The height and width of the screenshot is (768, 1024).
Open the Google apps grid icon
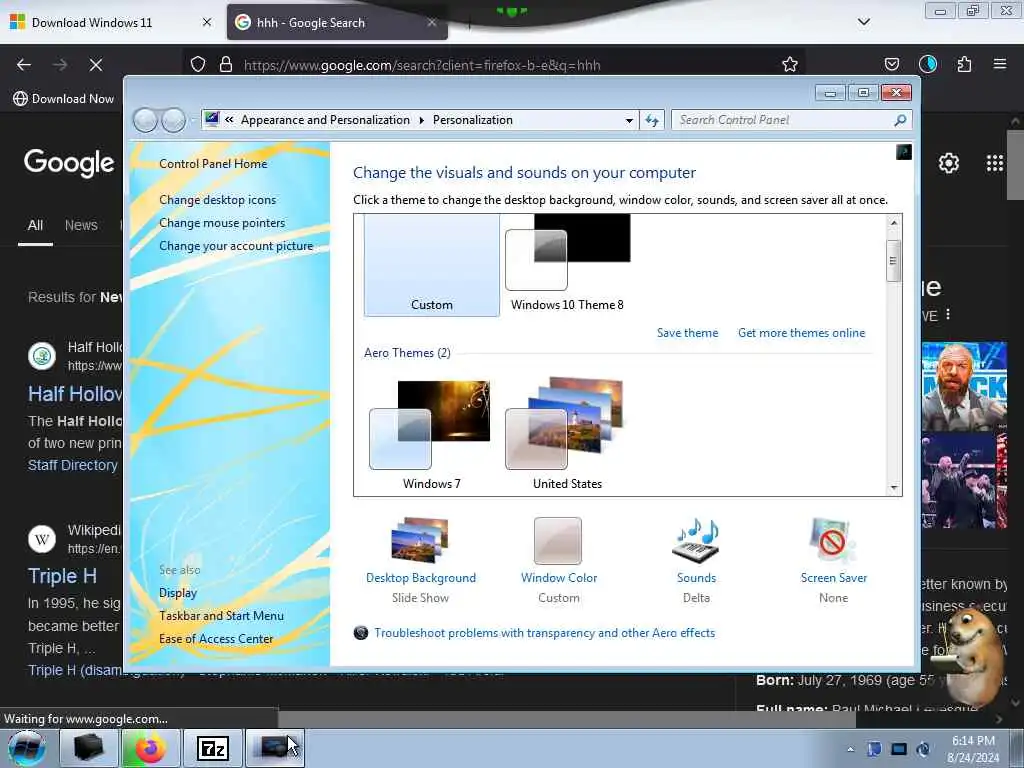pyautogui.click(x=995, y=163)
